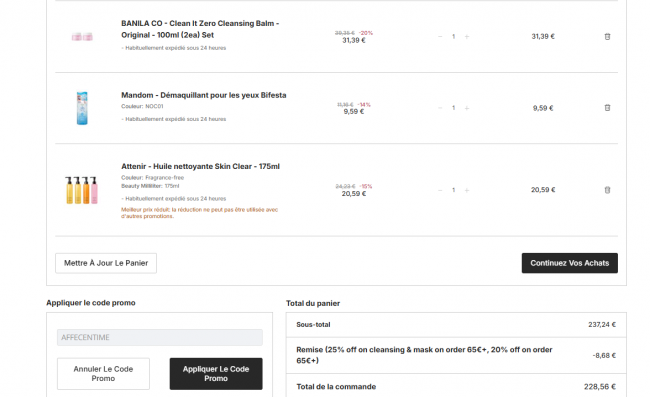The width and height of the screenshot is (650, 397).
Task: Click Appliquer Le Code Promo button
Action: coord(216,374)
